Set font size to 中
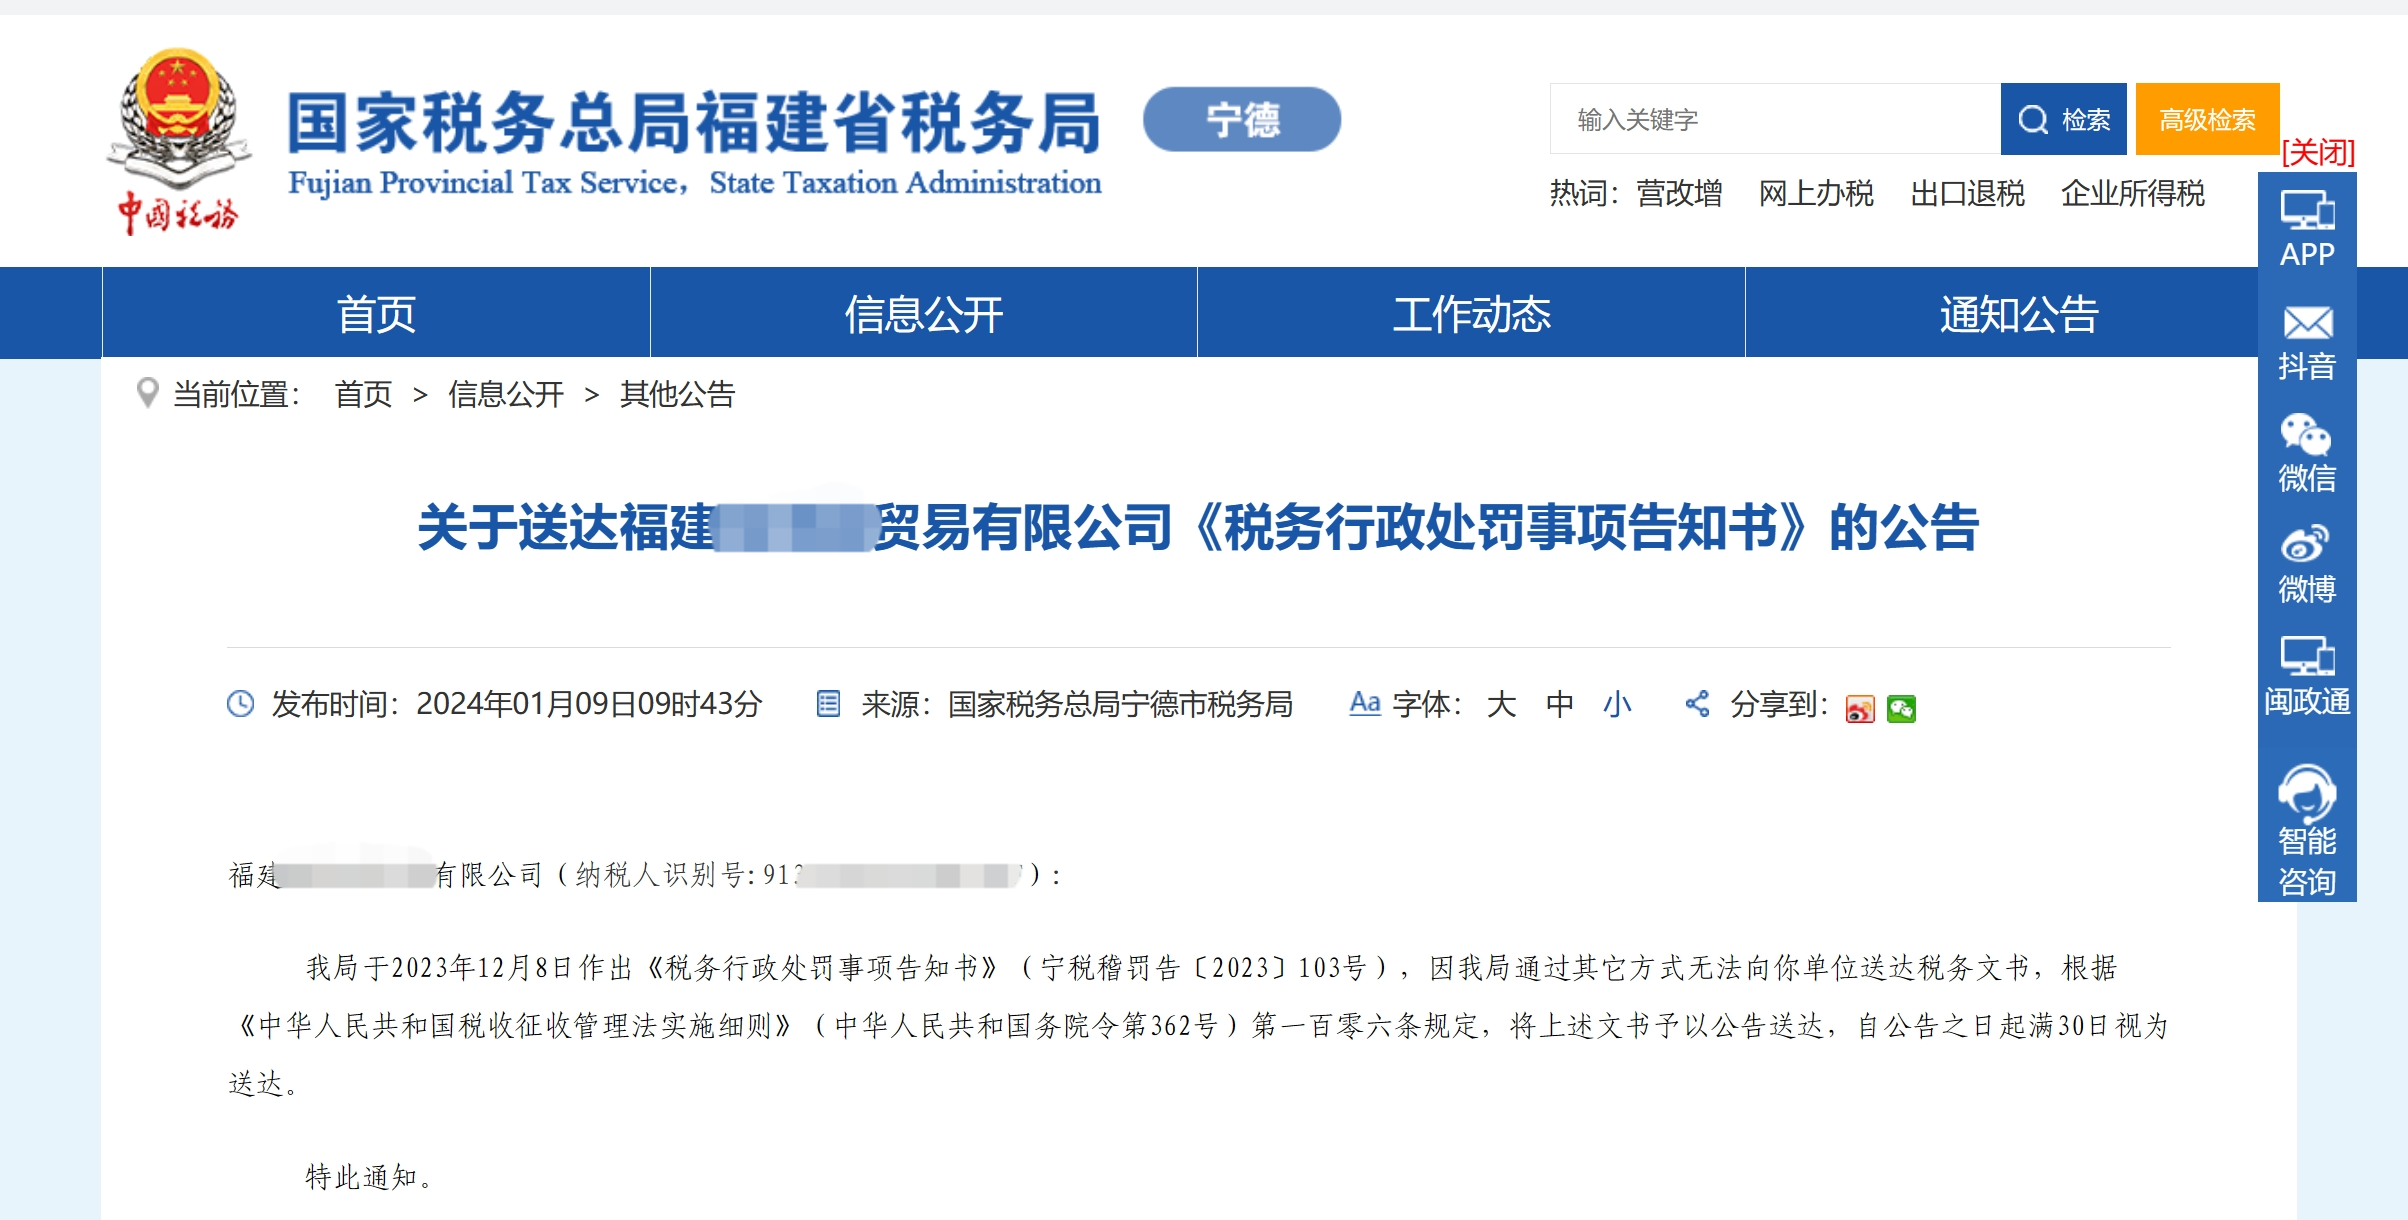 [1559, 704]
